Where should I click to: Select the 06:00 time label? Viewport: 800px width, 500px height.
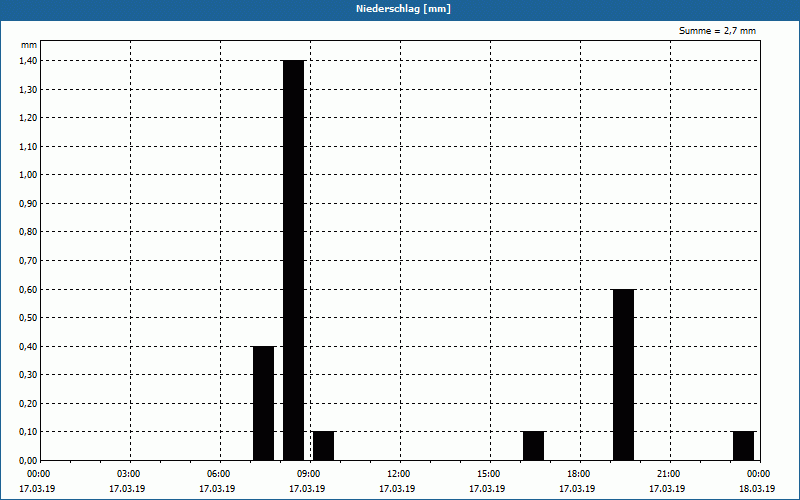[x=218, y=474]
